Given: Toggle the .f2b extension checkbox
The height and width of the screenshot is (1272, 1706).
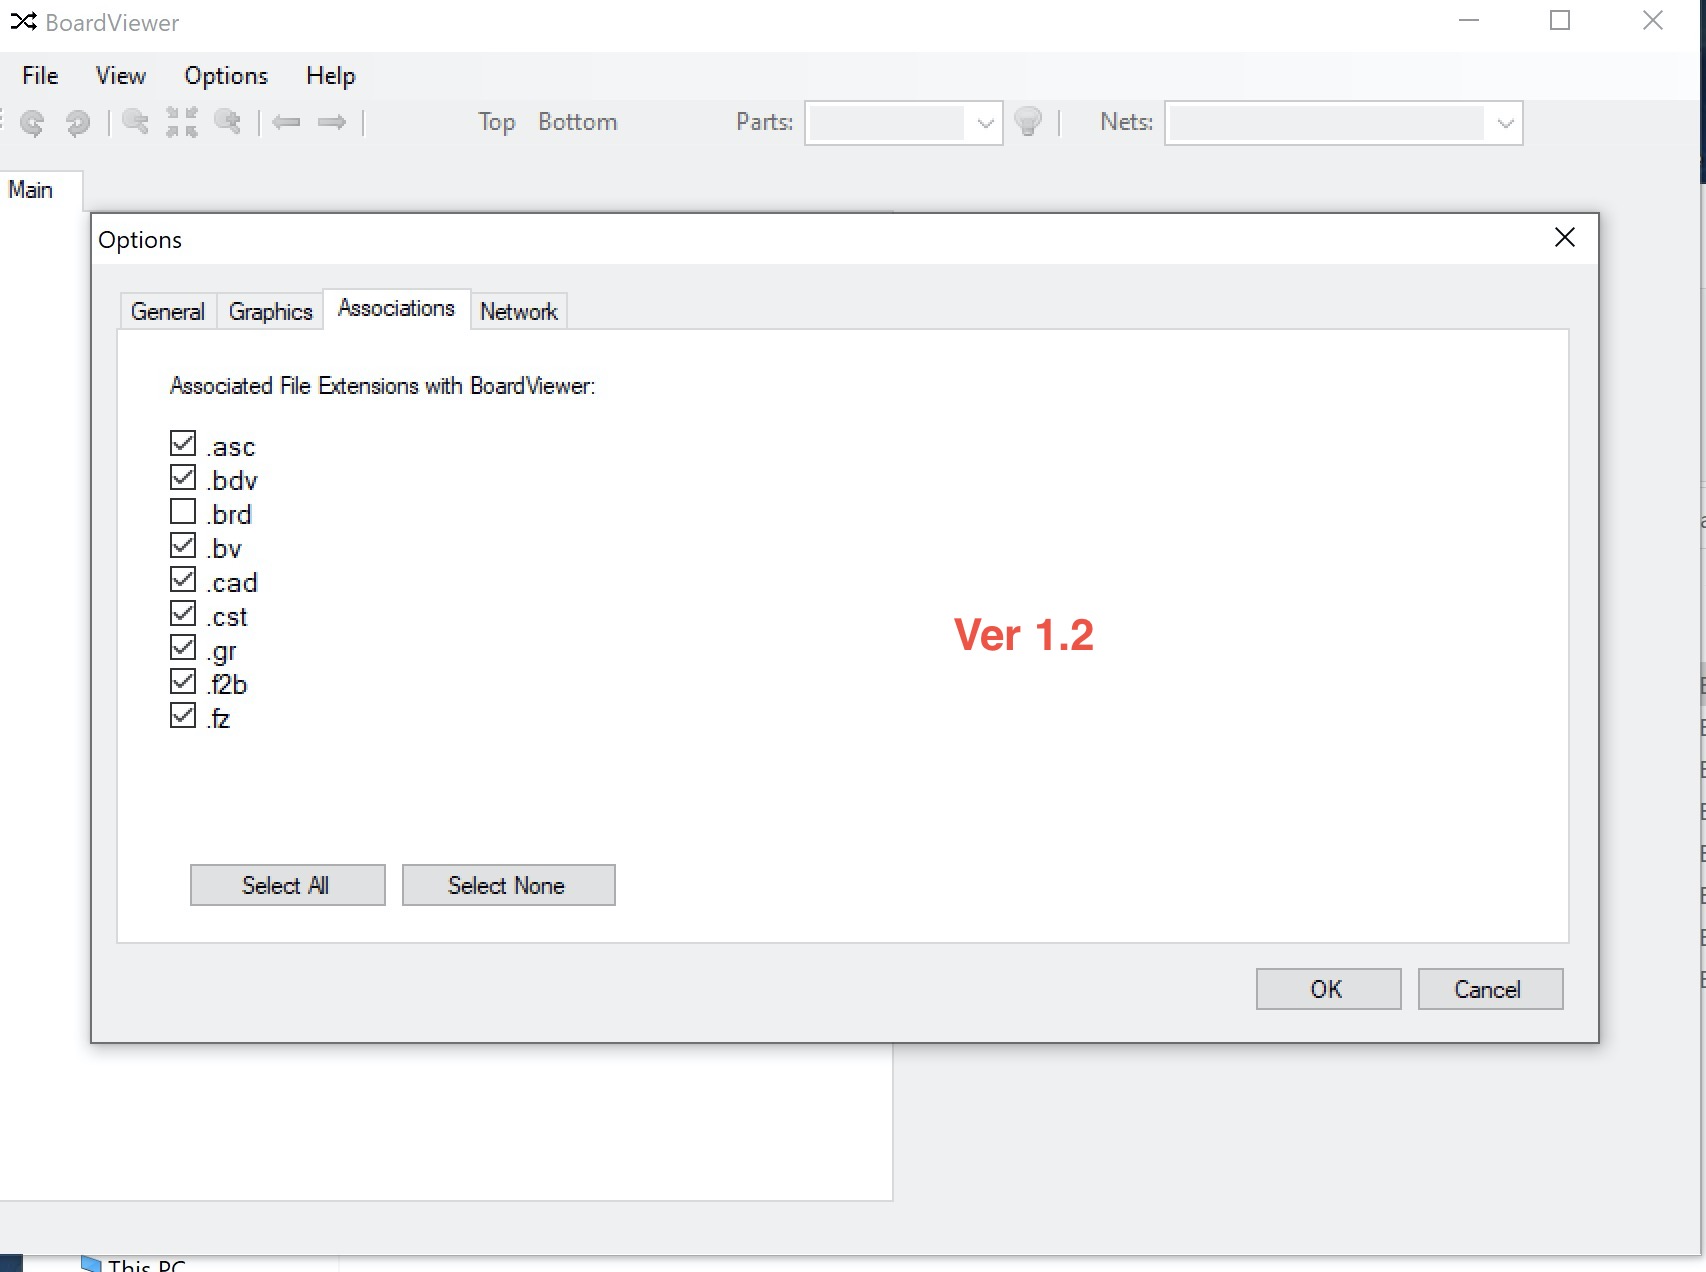Looking at the screenshot, I should 183,681.
